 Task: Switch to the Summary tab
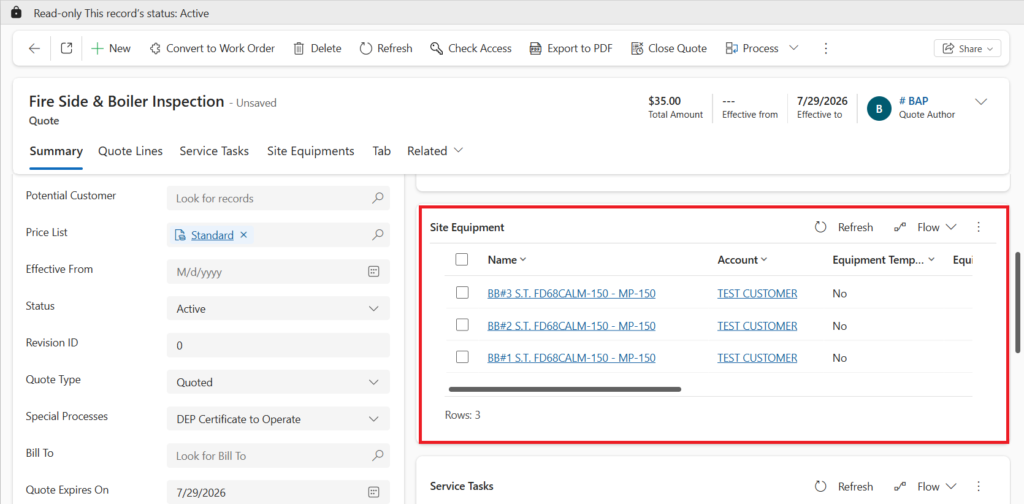pos(56,151)
